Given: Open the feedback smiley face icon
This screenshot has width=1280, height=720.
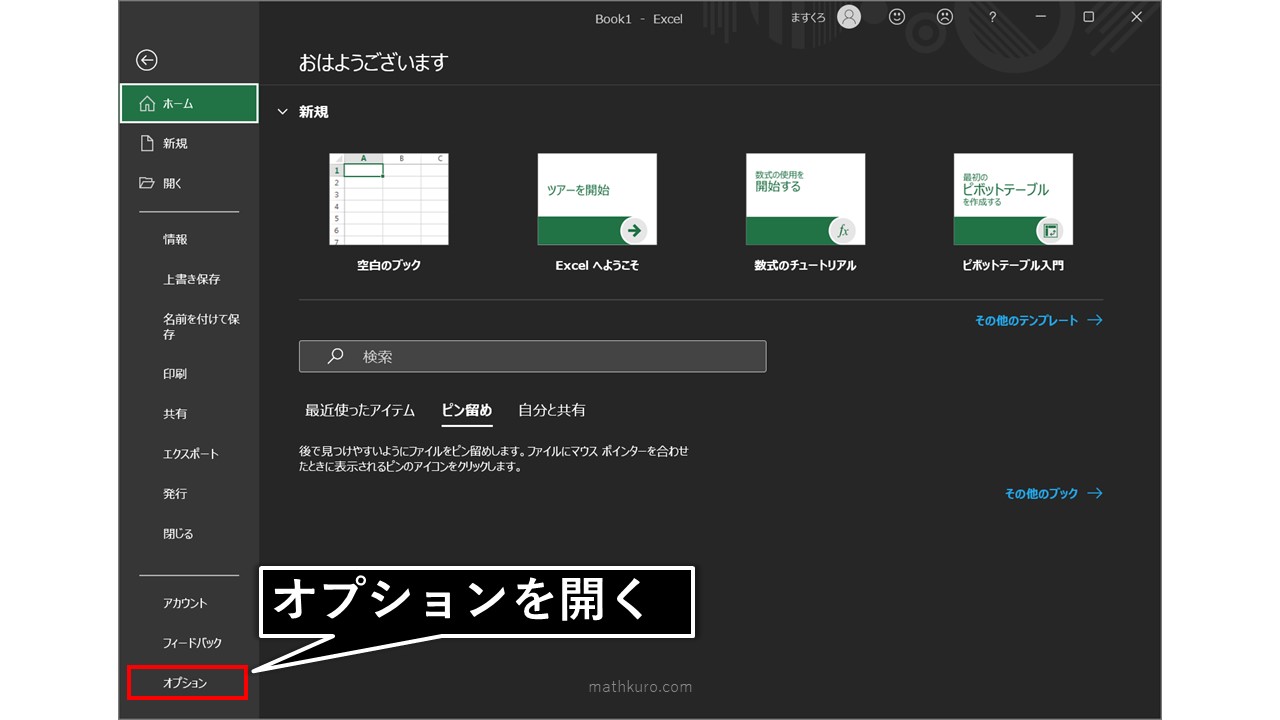Looking at the screenshot, I should (x=896, y=17).
